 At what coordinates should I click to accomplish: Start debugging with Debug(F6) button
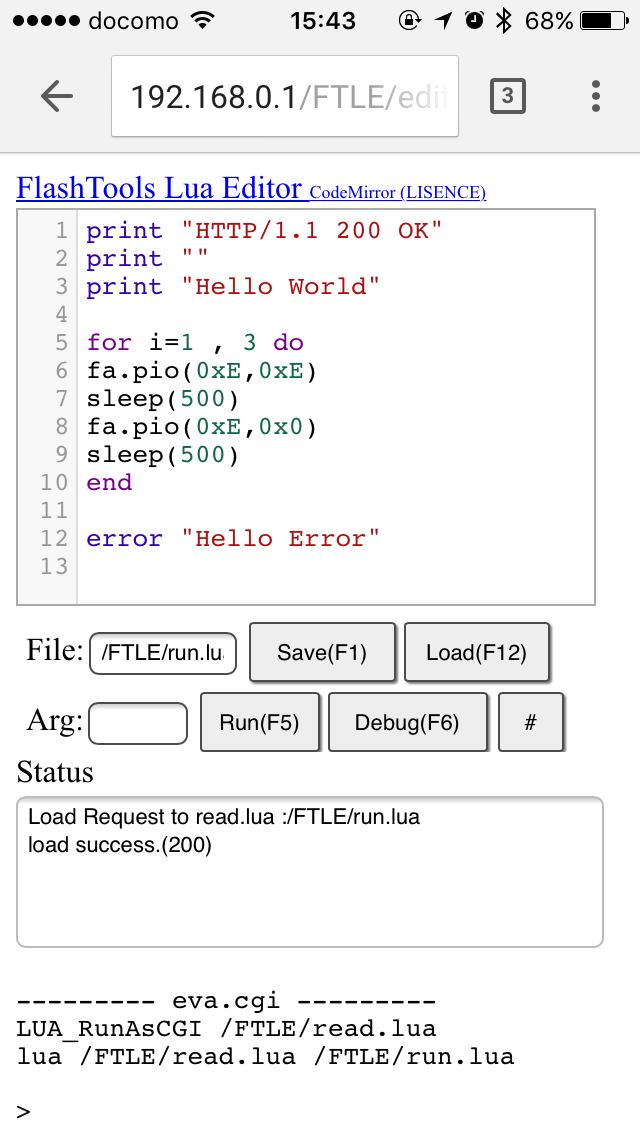pyautogui.click(x=408, y=722)
